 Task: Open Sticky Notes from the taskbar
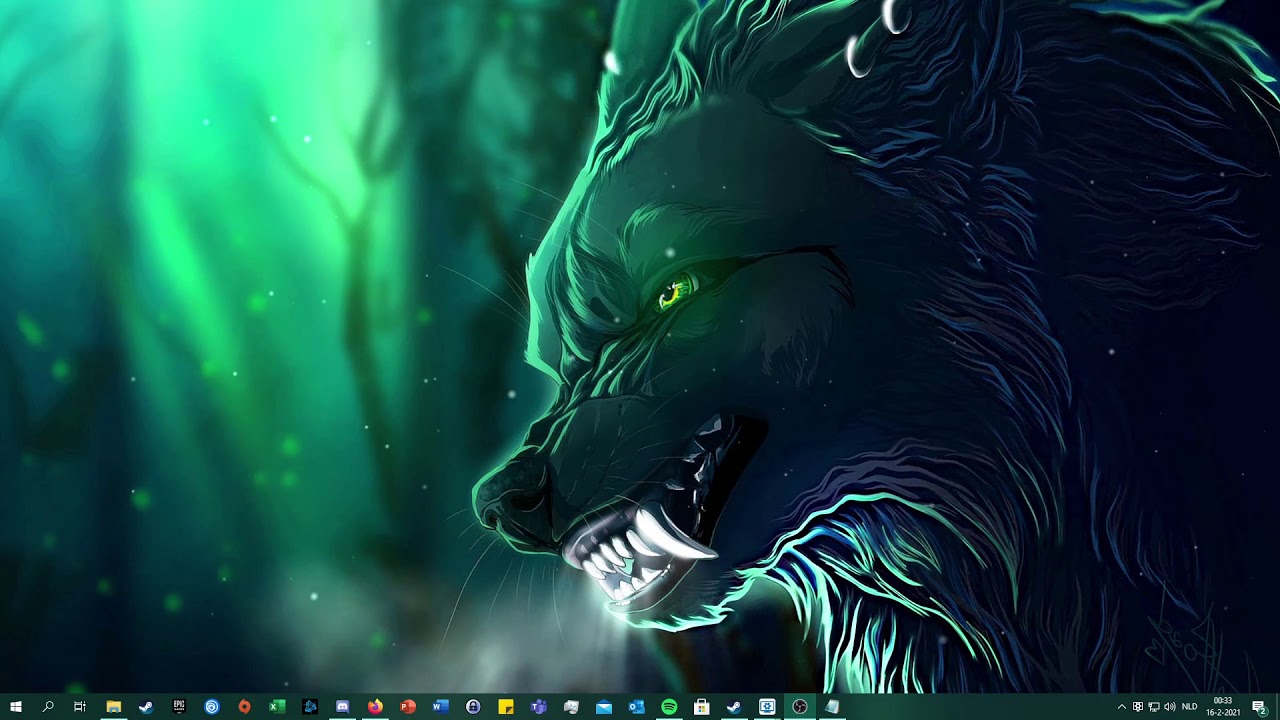(x=506, y=707)
